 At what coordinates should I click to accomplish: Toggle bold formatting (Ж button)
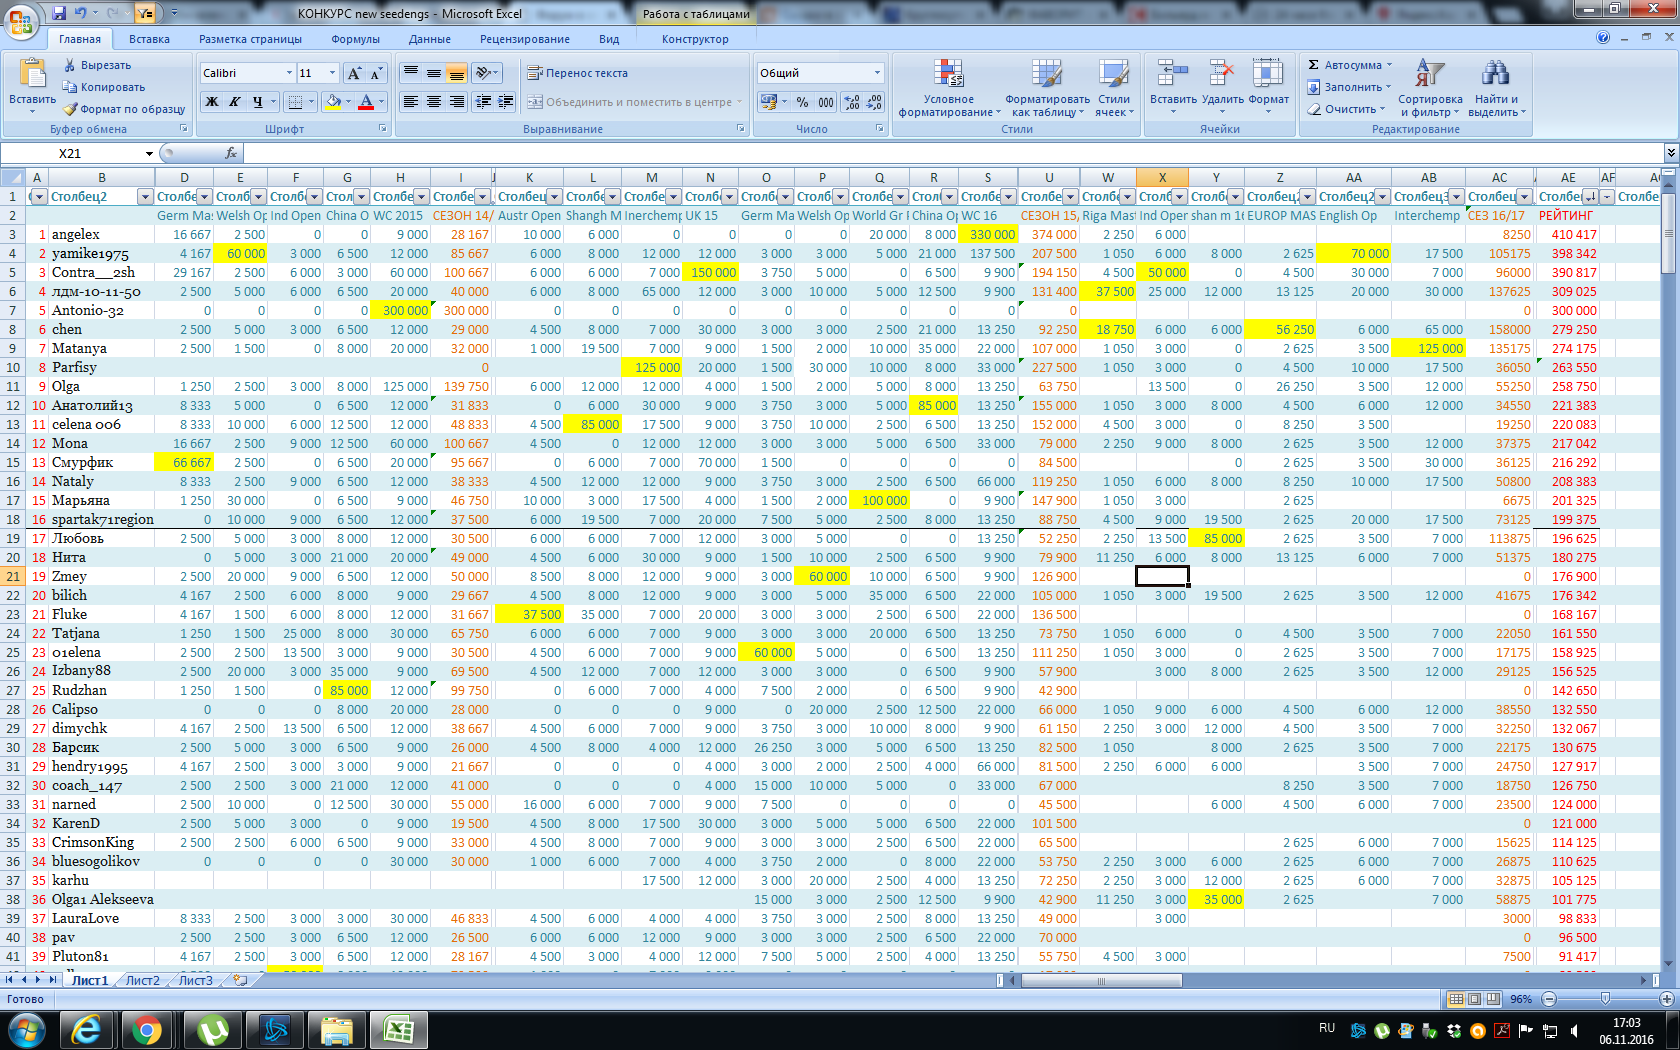[212, 102]
